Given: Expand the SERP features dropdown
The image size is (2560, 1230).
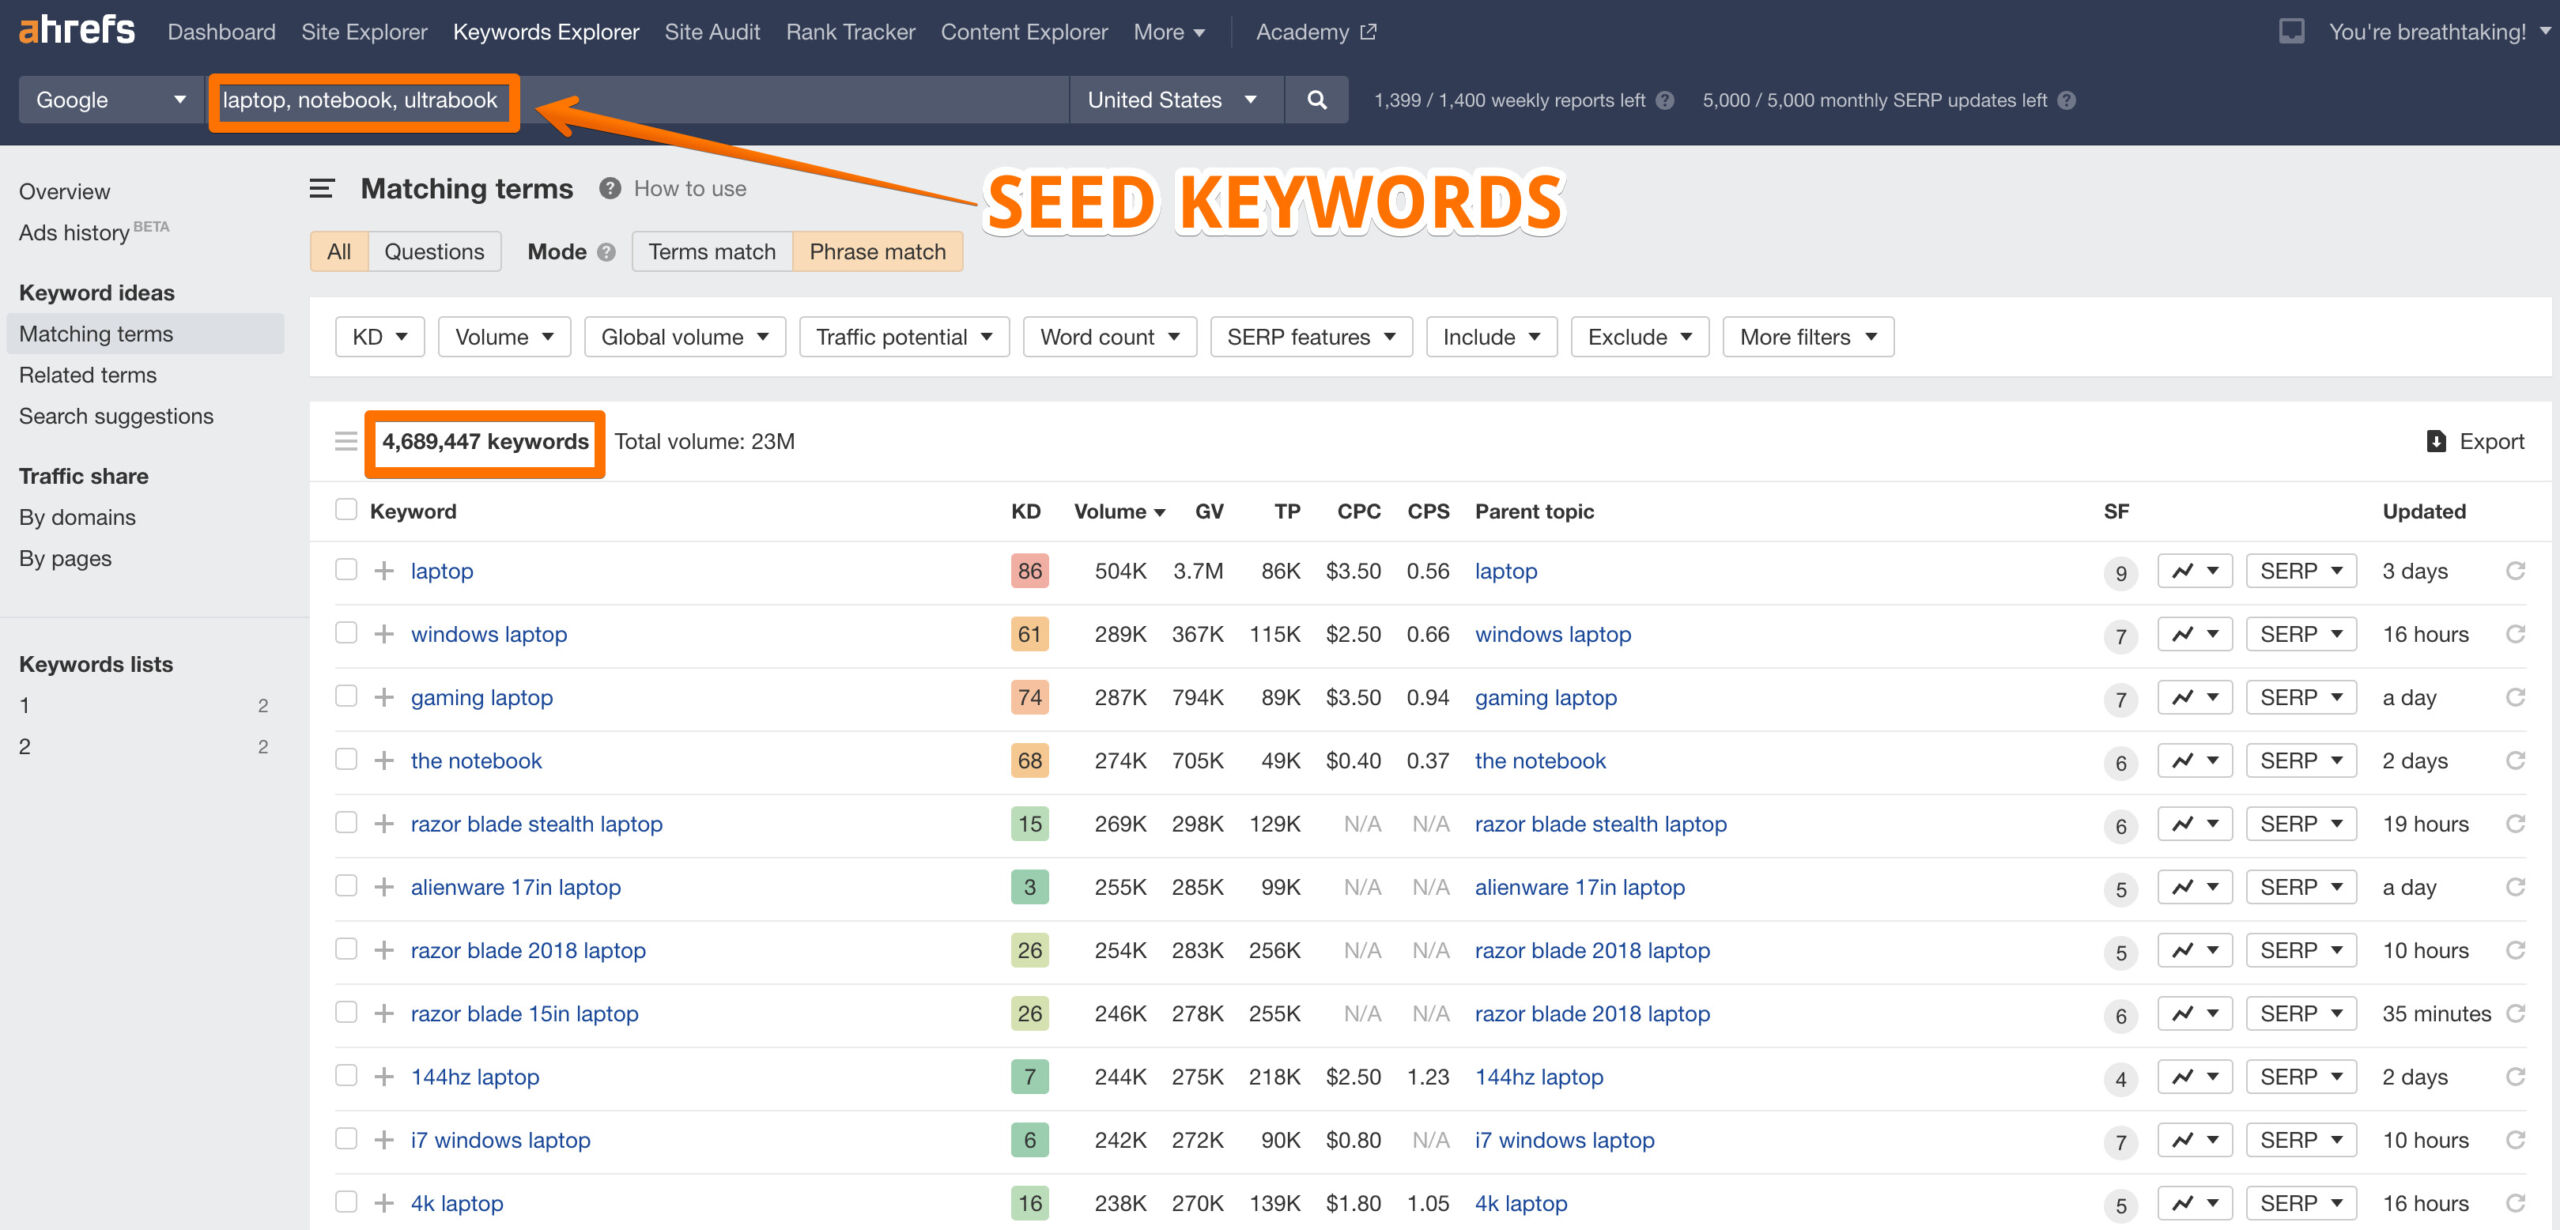Looking at the screenshot, I should [x=1308, y=336].
